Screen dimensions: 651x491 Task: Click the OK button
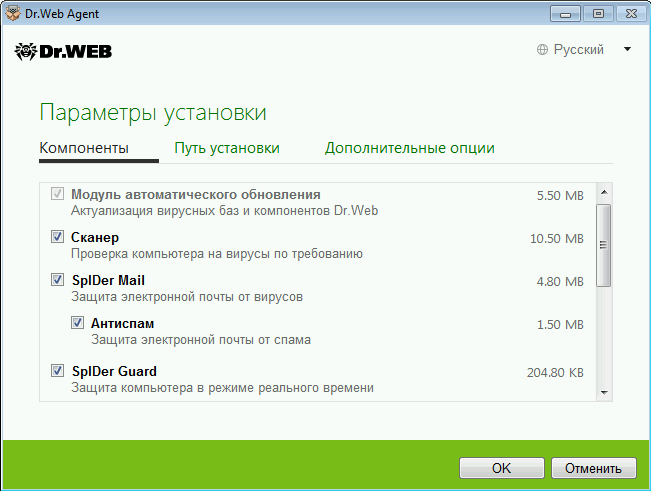pos(502,468)
